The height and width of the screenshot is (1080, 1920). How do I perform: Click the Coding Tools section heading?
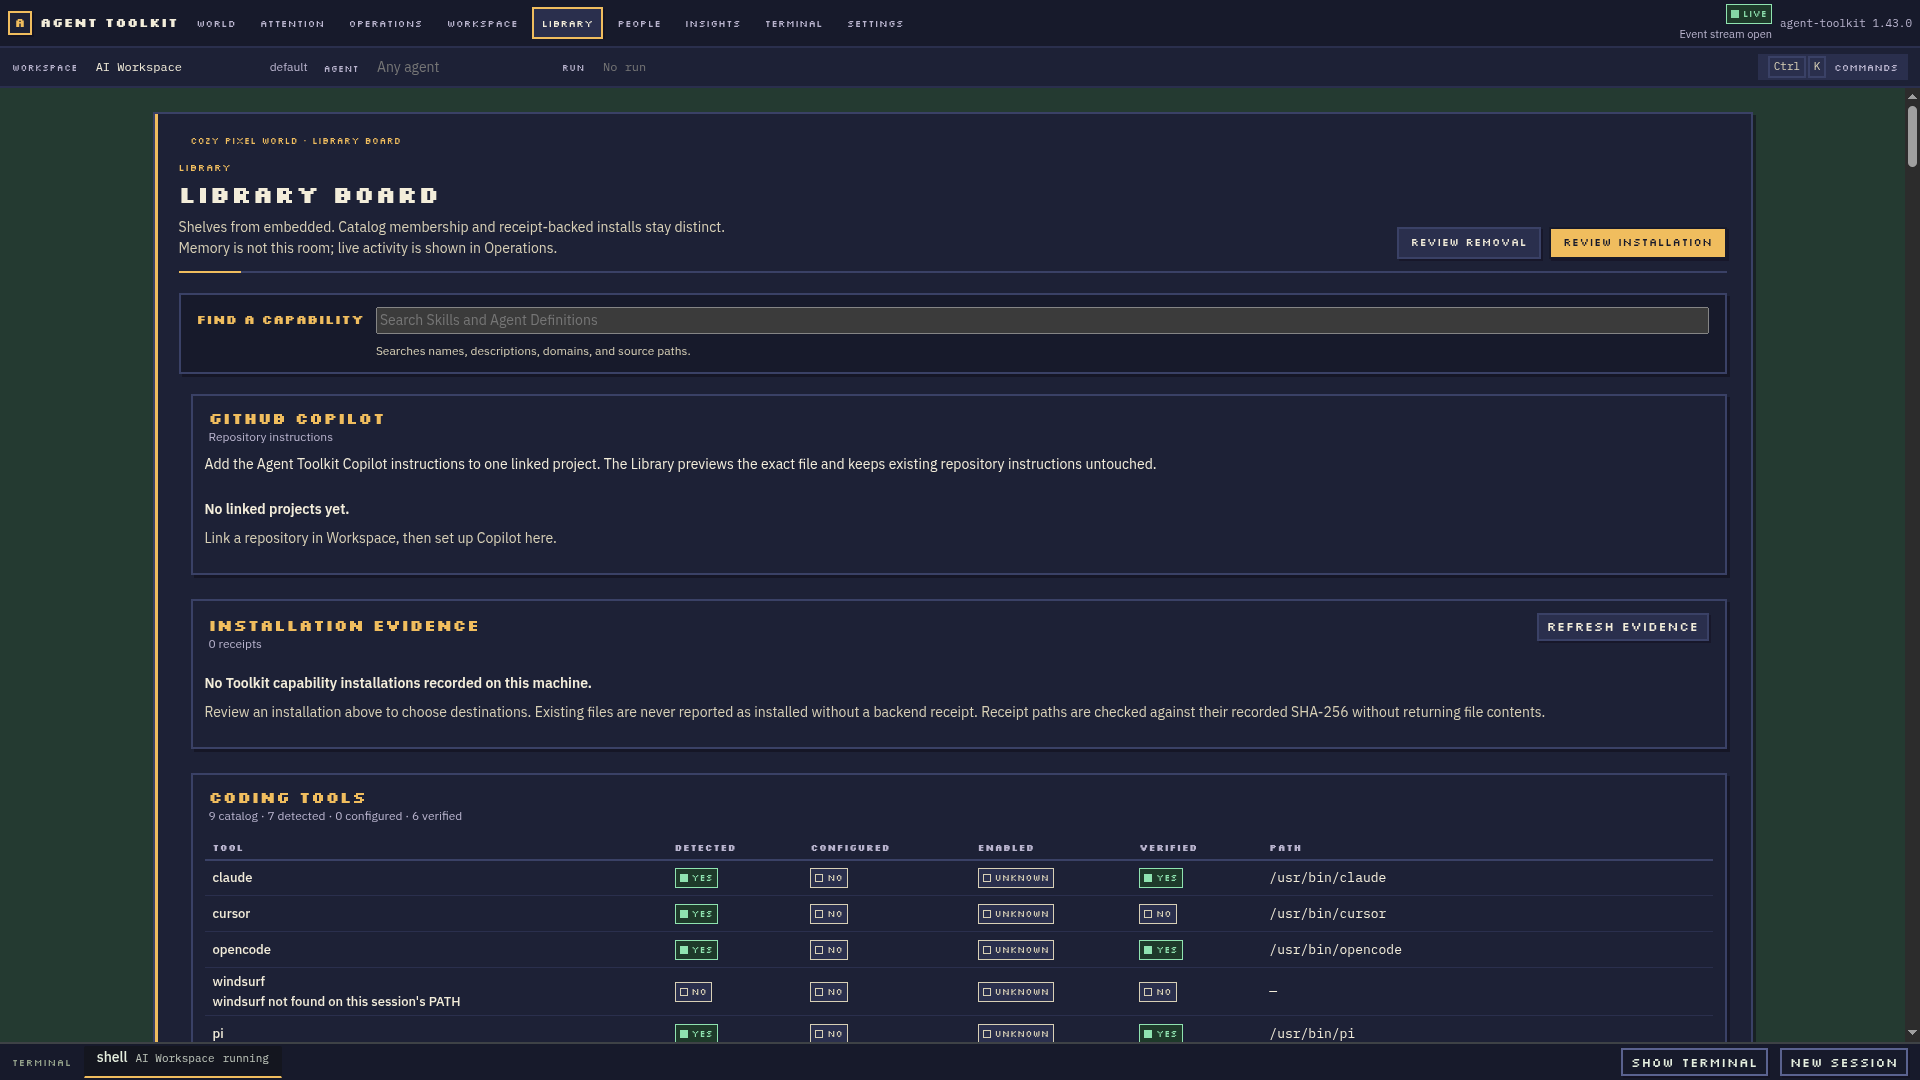pos(287,798)
